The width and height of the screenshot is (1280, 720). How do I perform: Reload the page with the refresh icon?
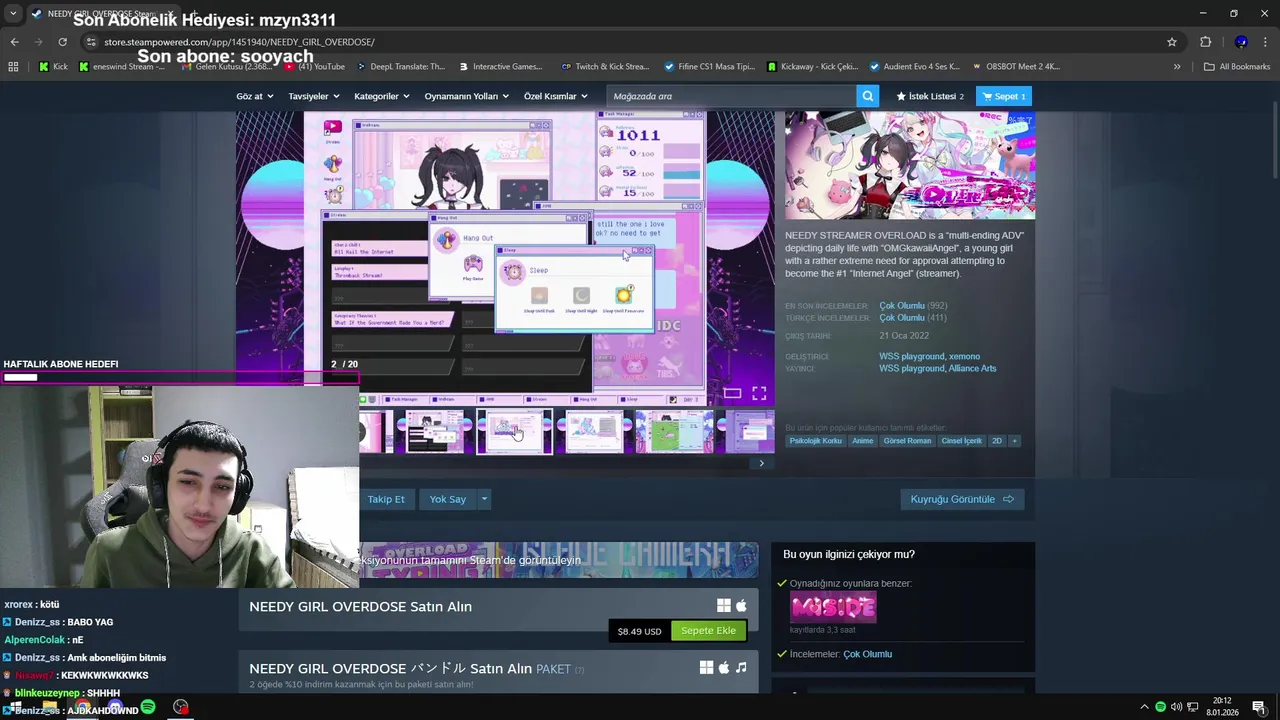62,42
